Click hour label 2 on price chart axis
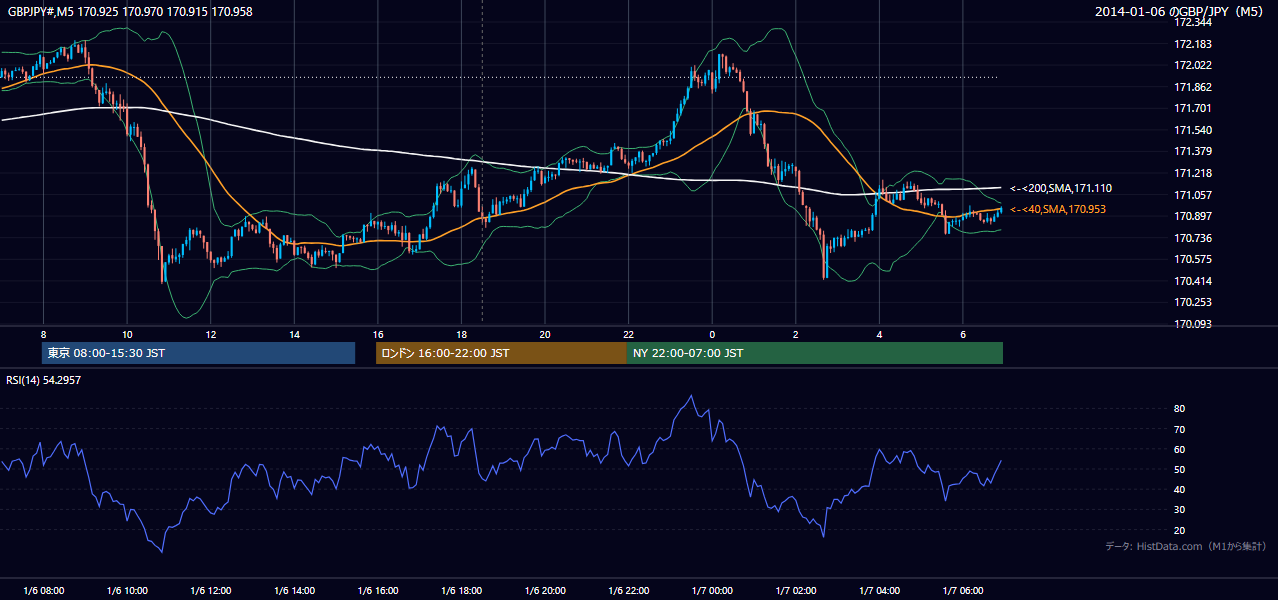Image resolution: width=1278 pixels, height=600 pixels. 795,334
